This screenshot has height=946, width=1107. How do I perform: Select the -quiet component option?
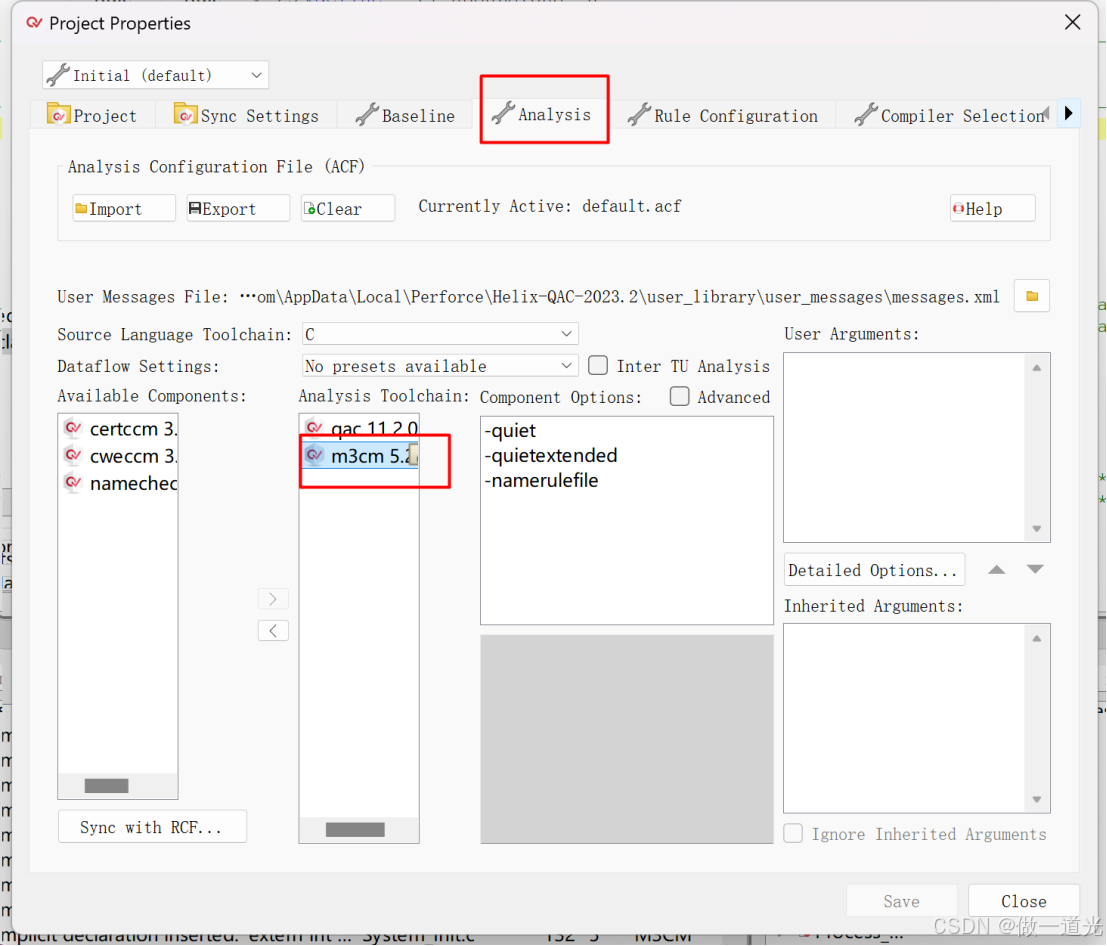(x=510, y=431)
